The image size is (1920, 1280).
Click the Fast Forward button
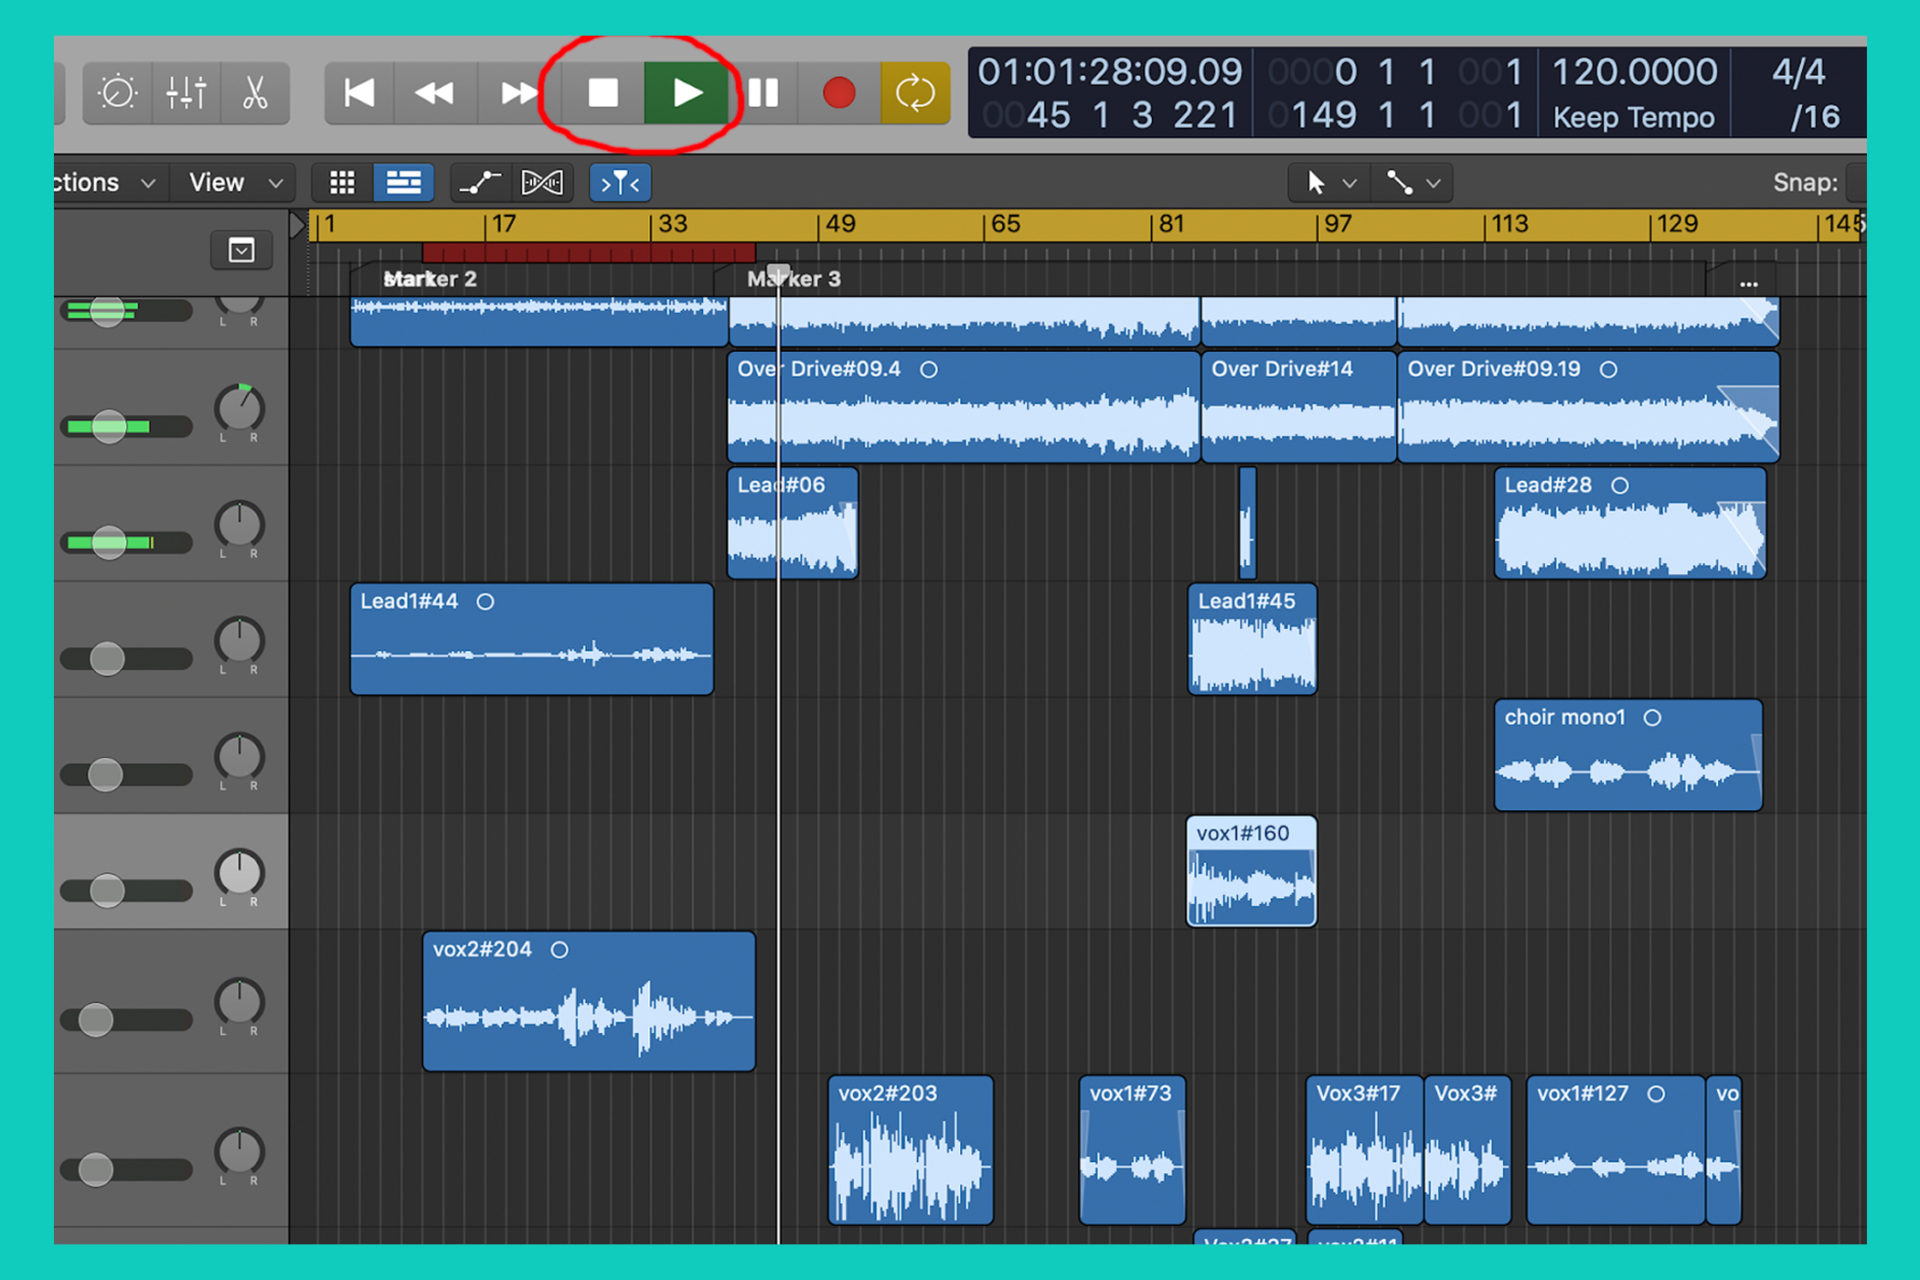click(518, 93)
